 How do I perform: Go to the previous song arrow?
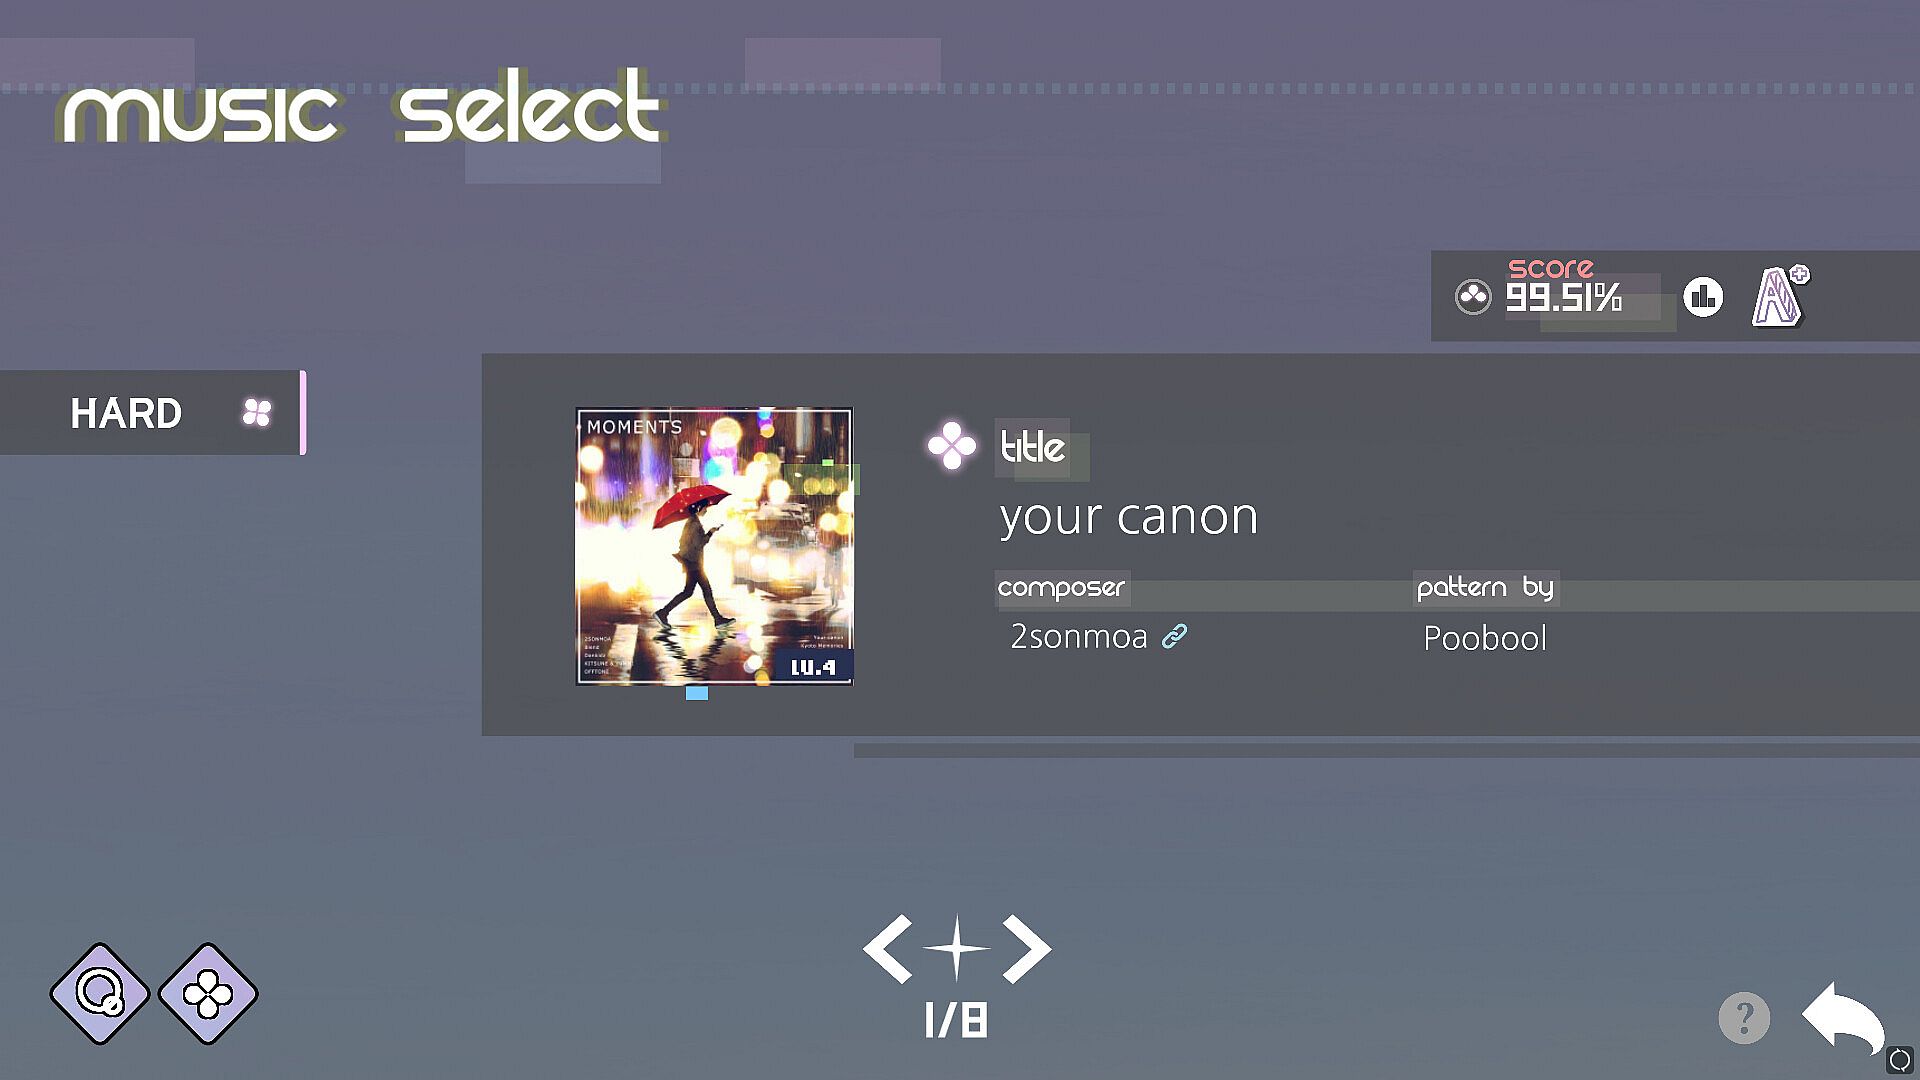coord(887,948)
